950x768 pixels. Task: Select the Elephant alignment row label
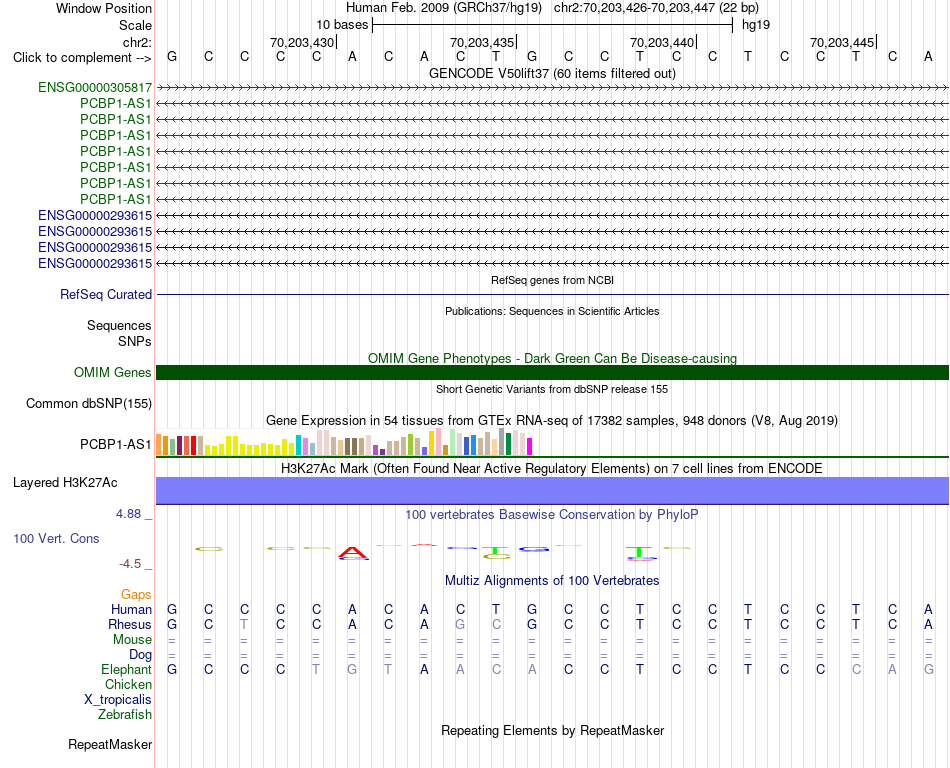126,669
